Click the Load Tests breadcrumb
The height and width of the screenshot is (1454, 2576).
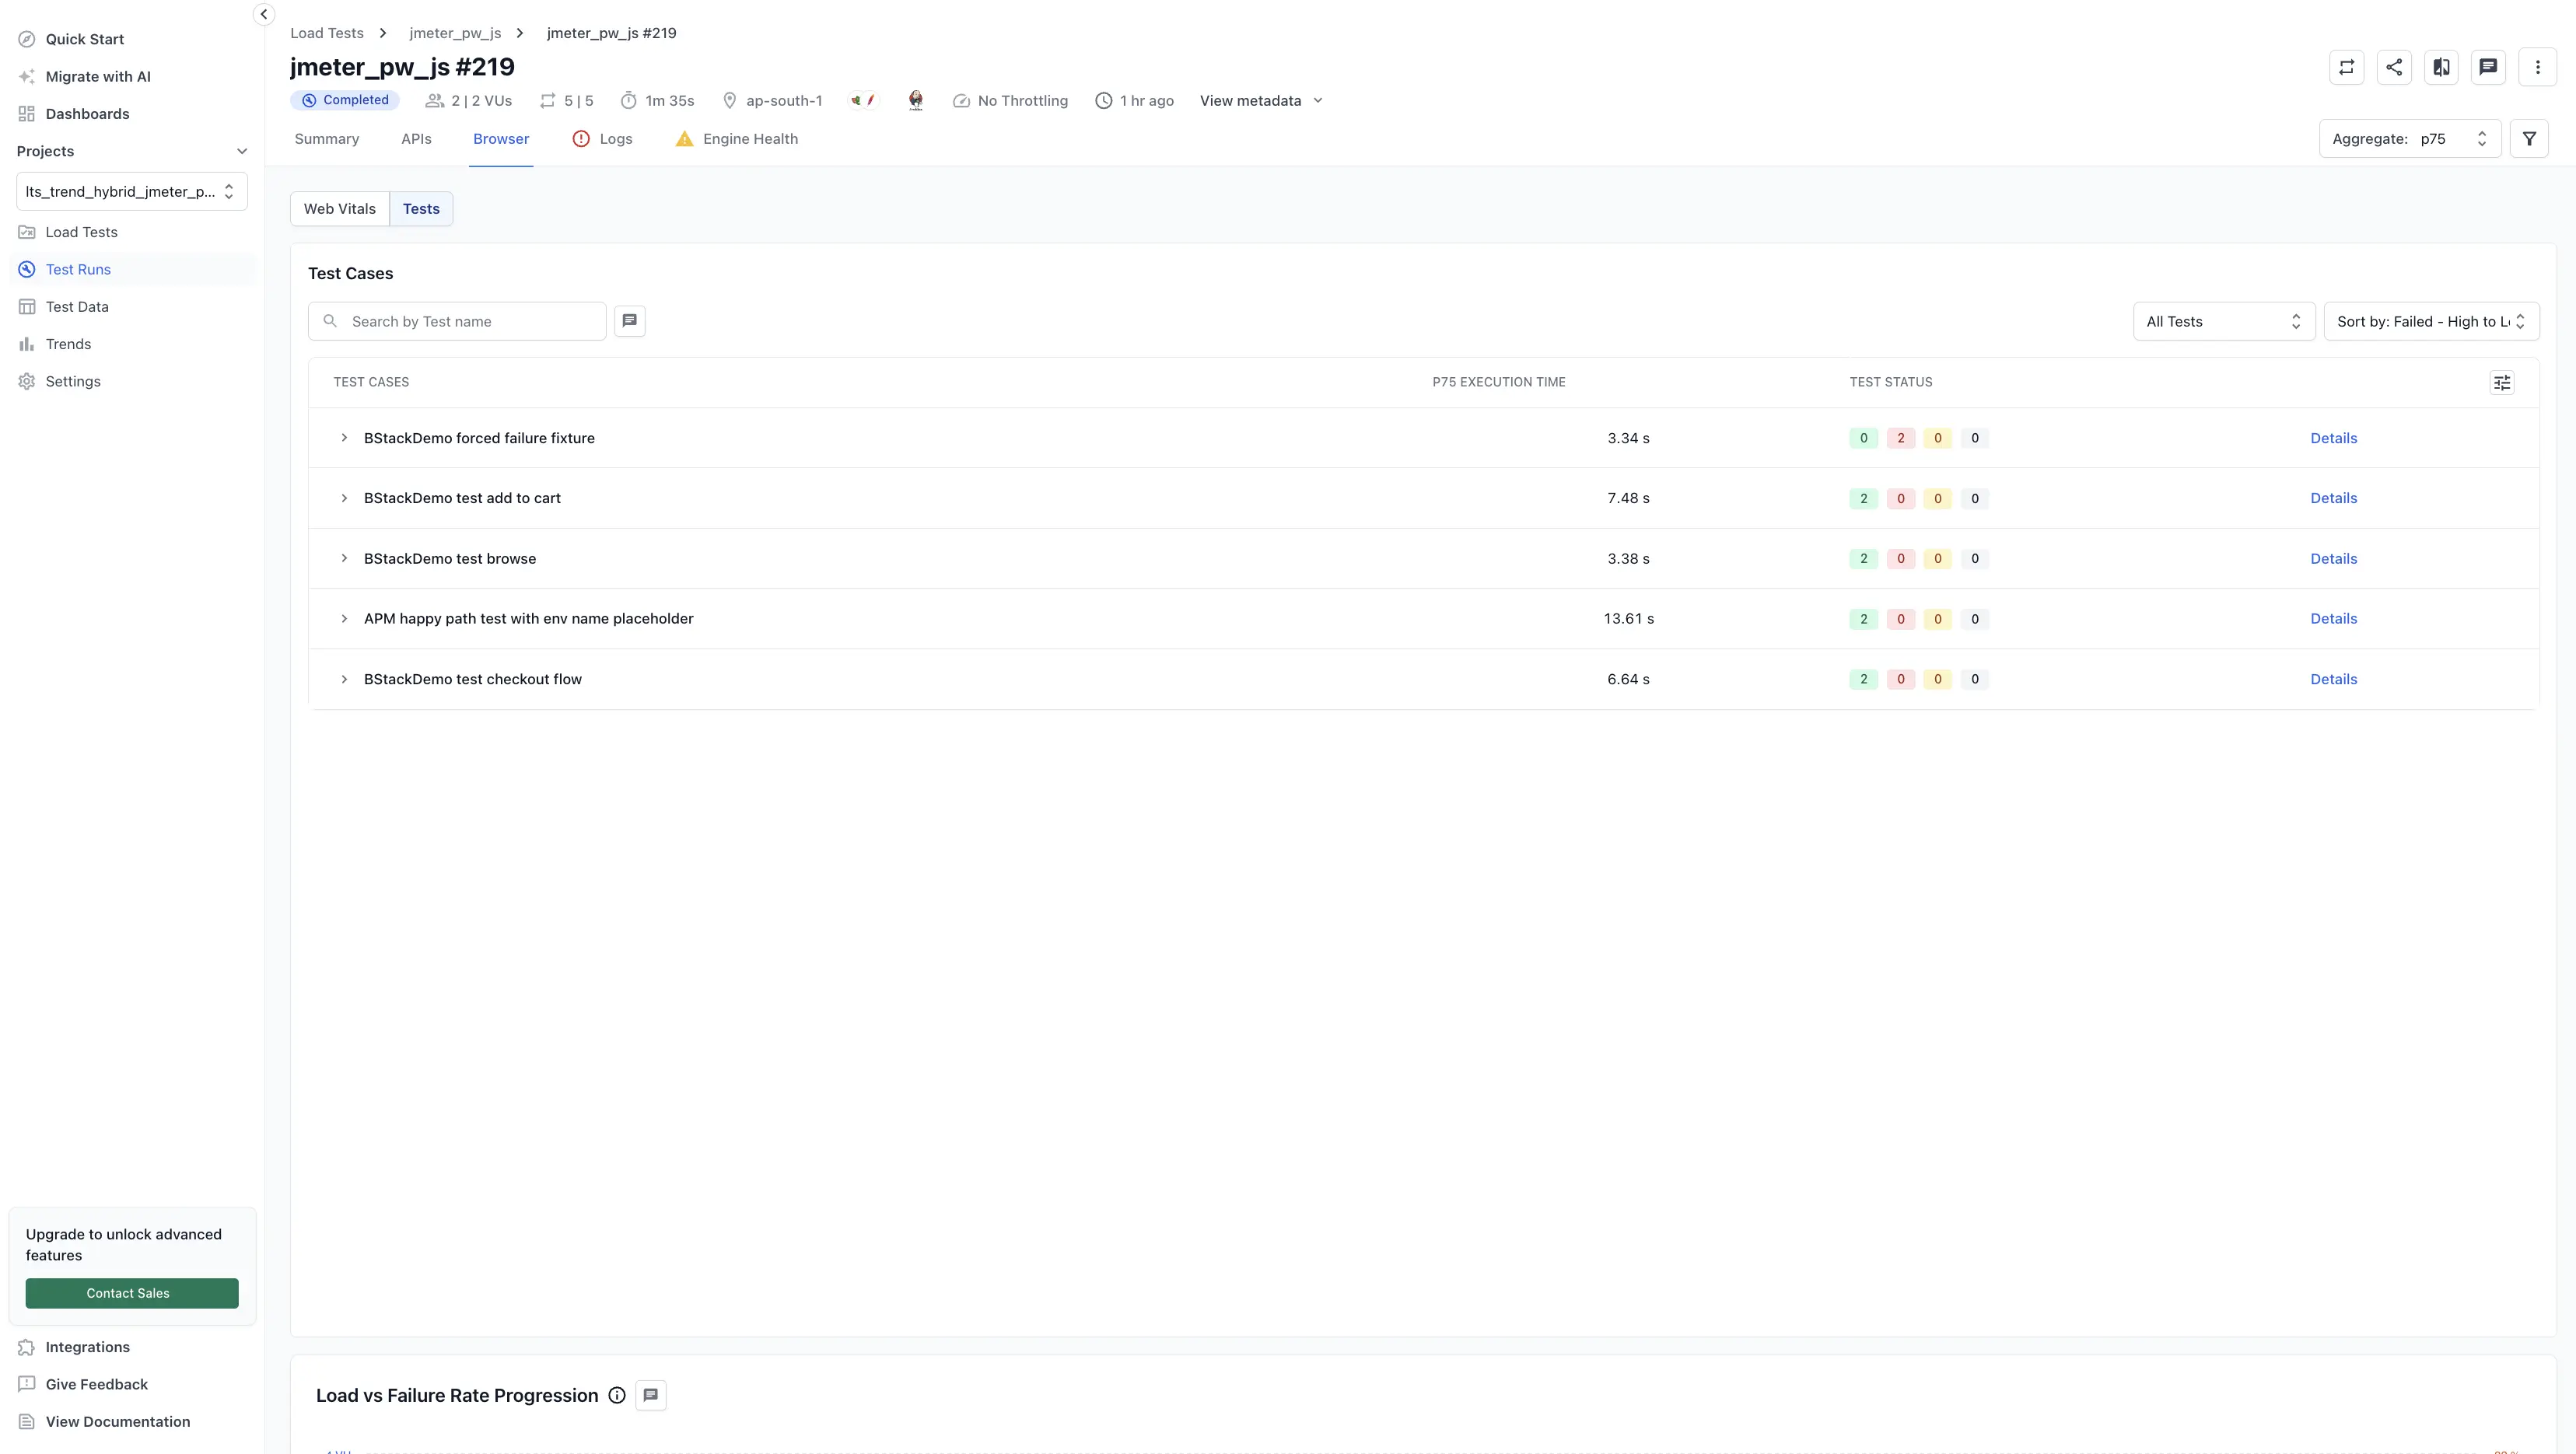[x=327, y=33]
